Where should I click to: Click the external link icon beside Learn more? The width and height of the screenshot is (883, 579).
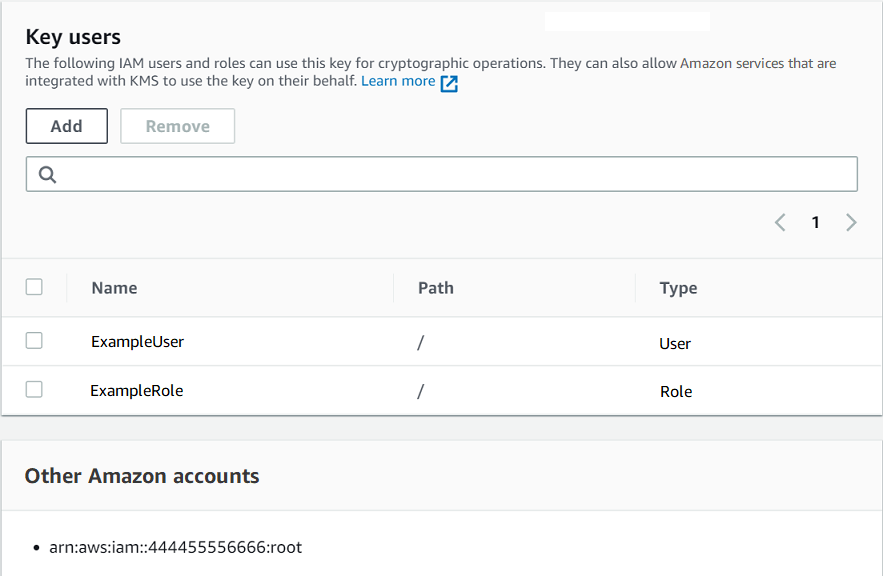449,83
